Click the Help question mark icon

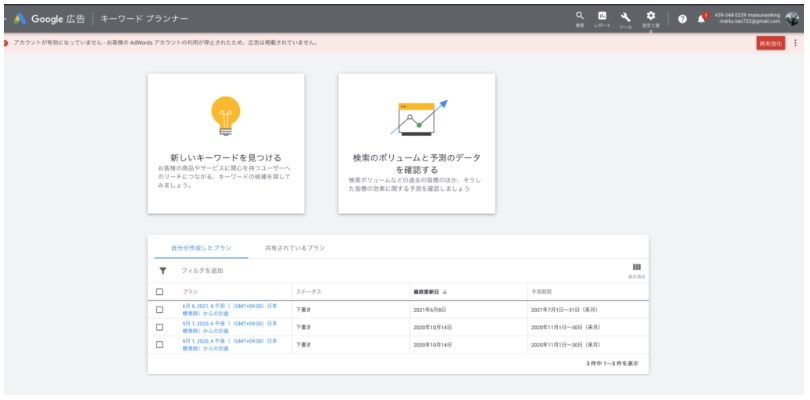tap(682, 19)
